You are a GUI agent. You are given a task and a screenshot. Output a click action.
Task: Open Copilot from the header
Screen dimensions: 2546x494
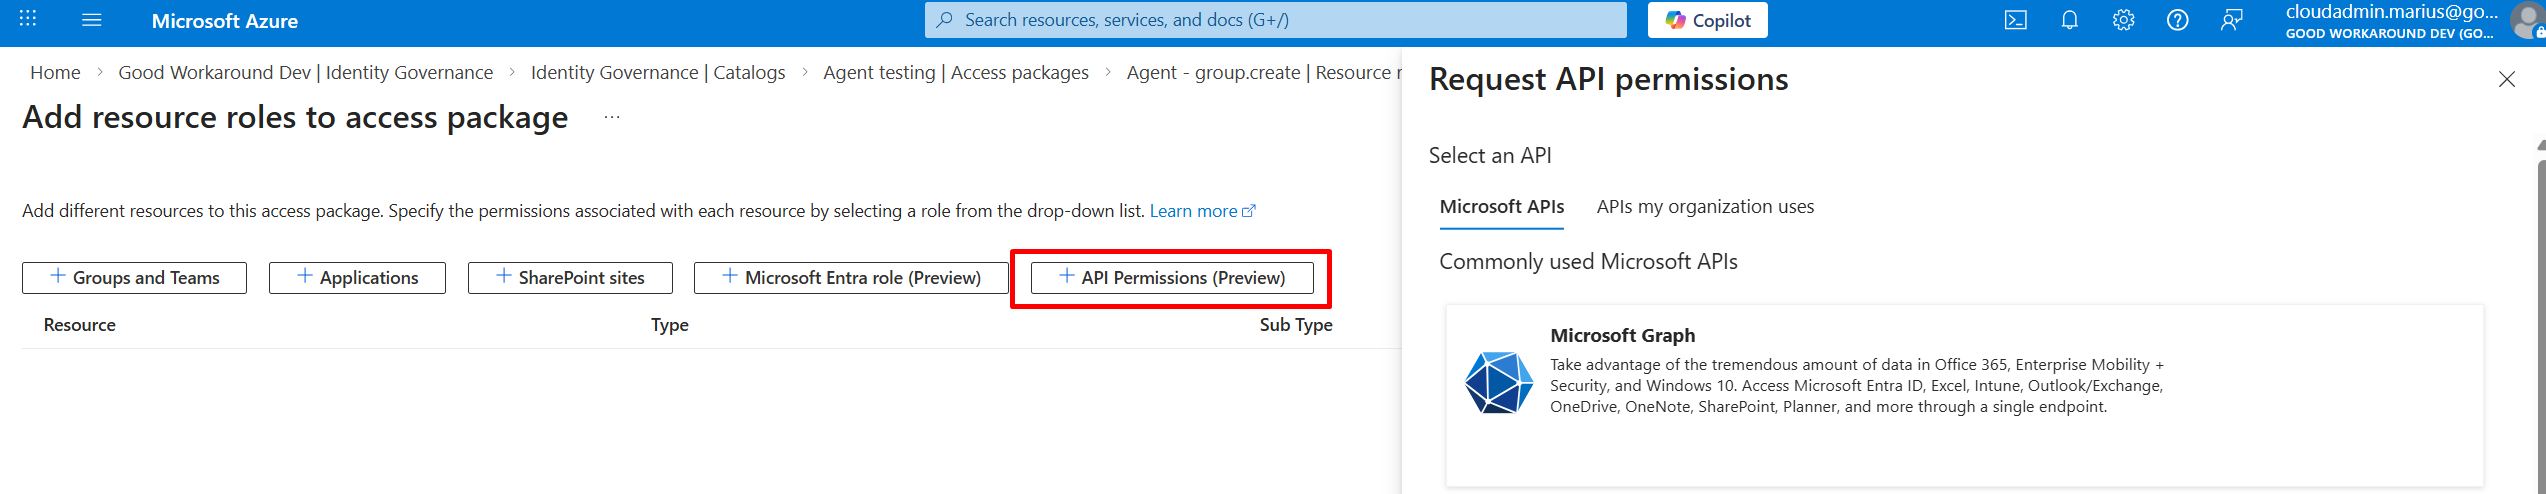(x=1707, y=20)
